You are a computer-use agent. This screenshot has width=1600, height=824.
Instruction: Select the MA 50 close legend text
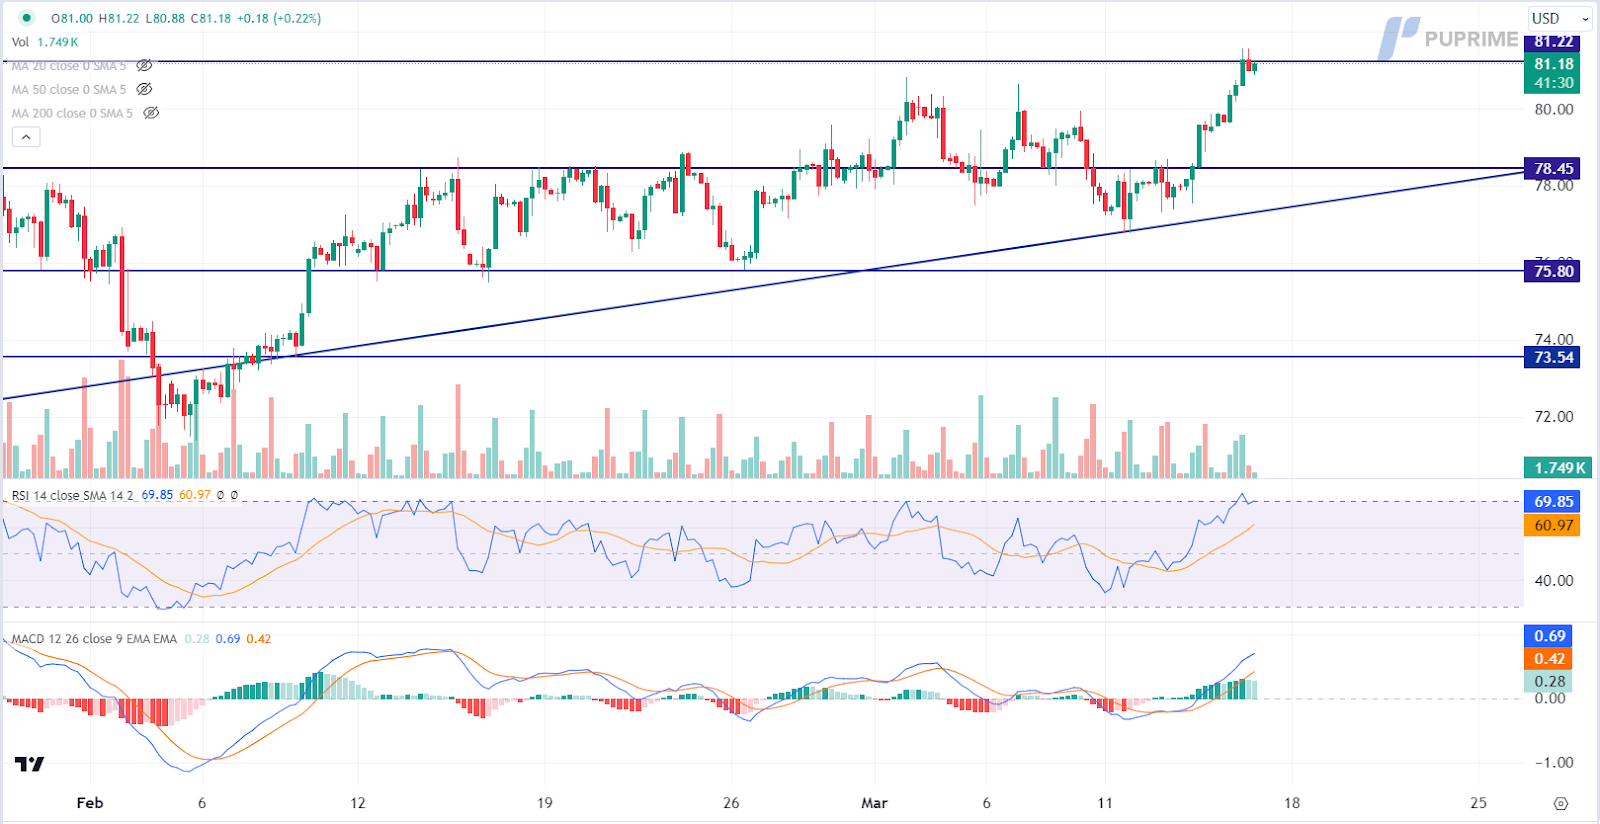point(69,89)
